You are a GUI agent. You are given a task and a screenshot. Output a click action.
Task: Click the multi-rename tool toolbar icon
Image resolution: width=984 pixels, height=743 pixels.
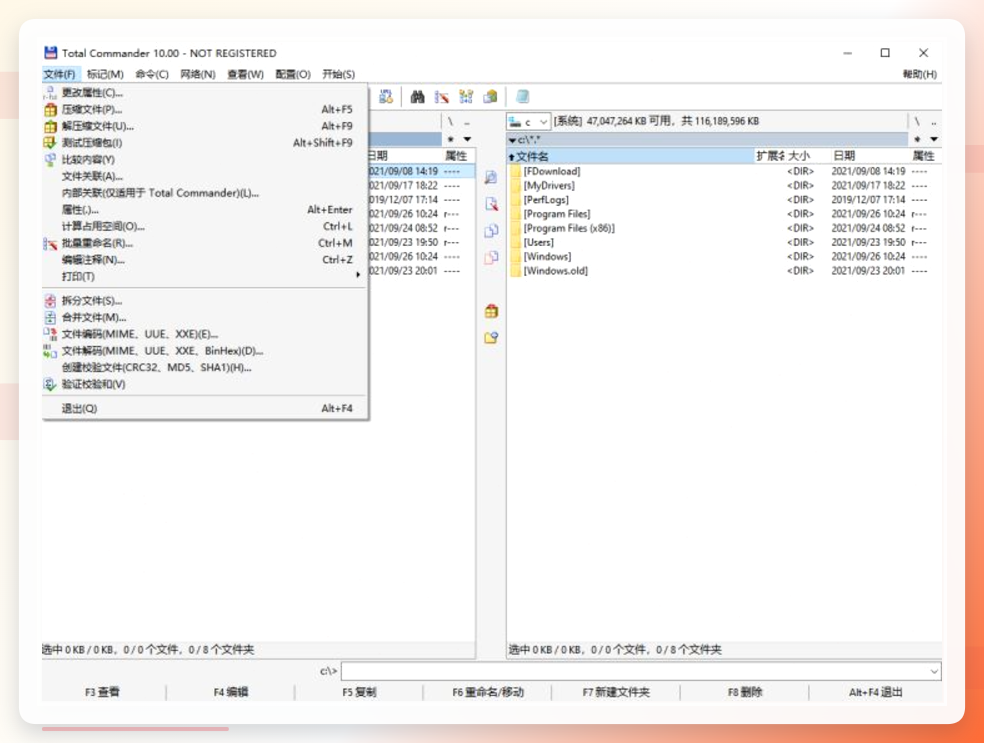point(442,97)
